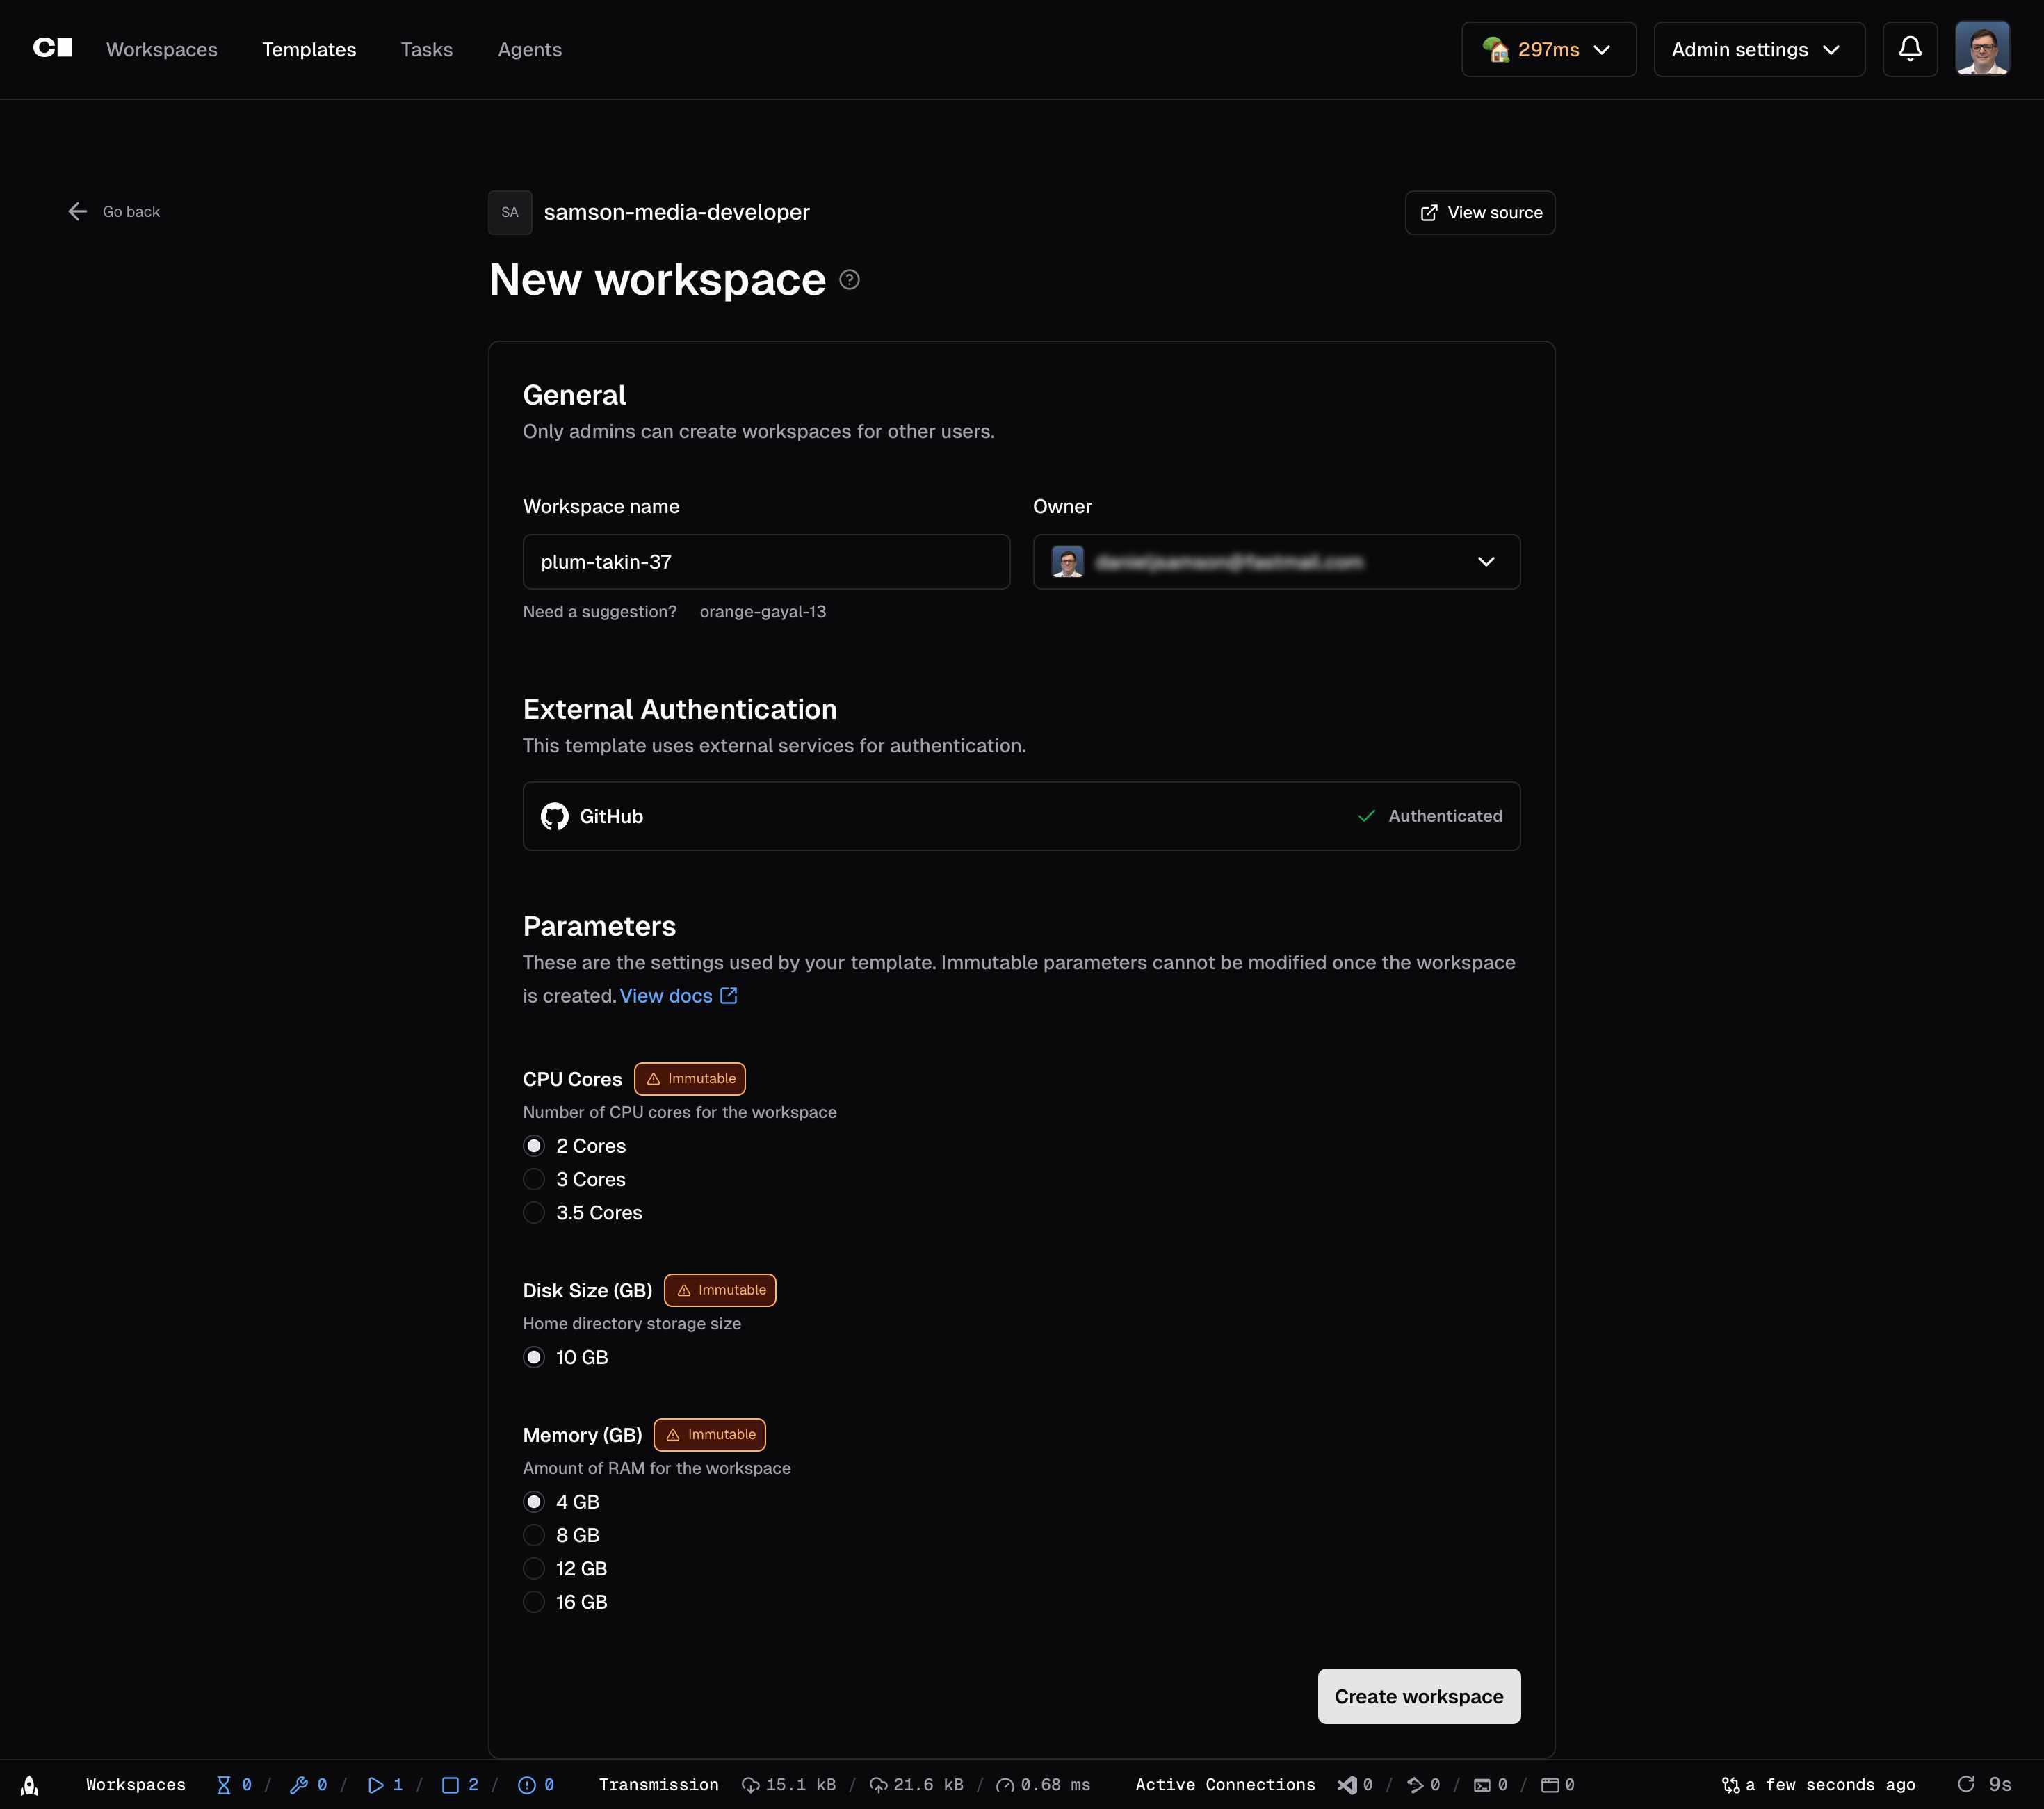
Task: Click the external link icon after View docs
Action: [x=729, y=996]
